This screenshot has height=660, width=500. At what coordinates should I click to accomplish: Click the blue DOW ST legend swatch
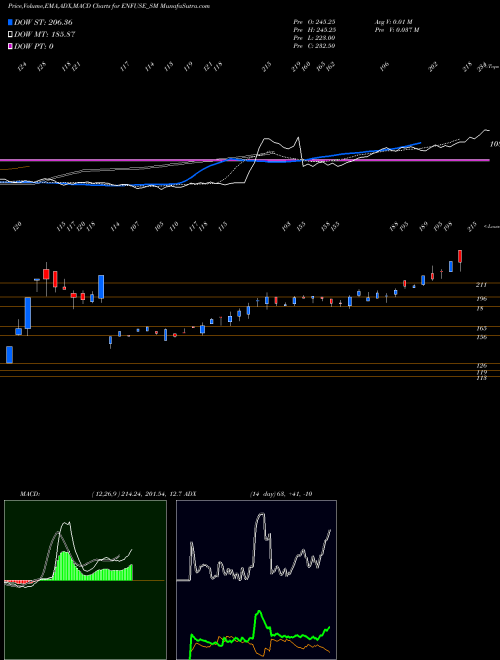pyautogui.click(x=10, y=22)
